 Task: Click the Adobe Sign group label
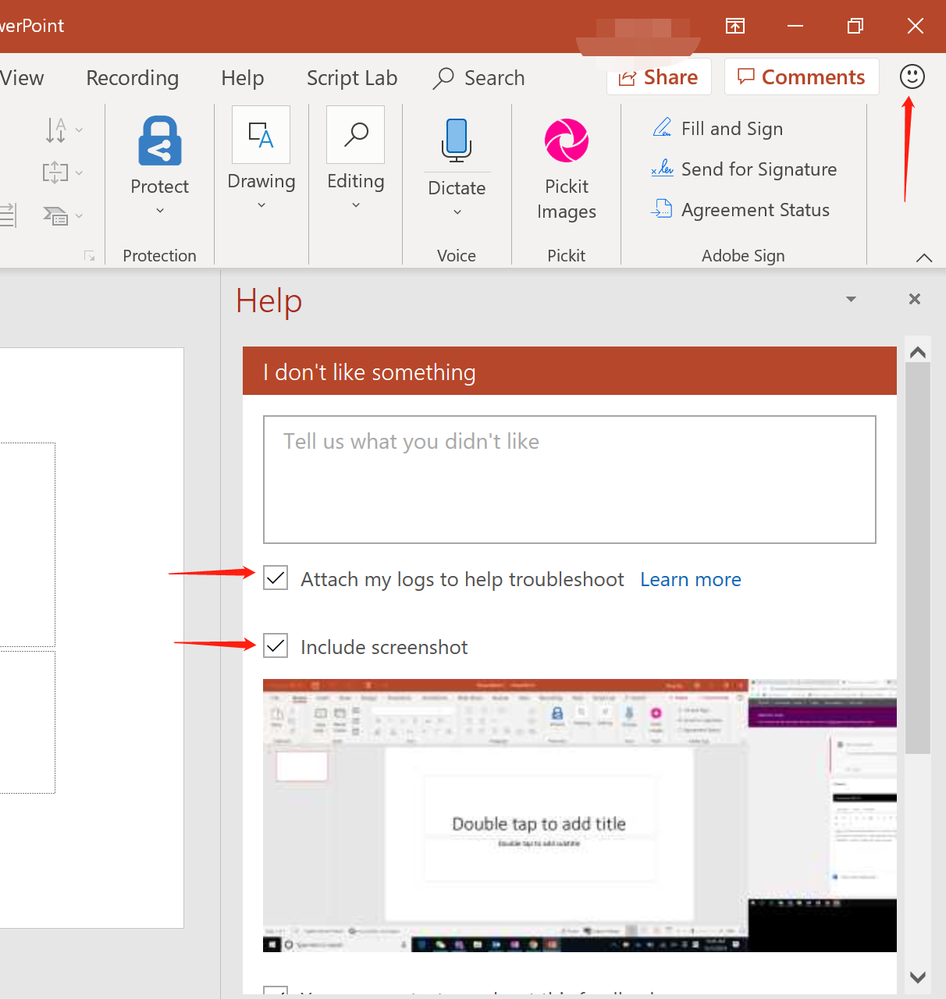743,255
